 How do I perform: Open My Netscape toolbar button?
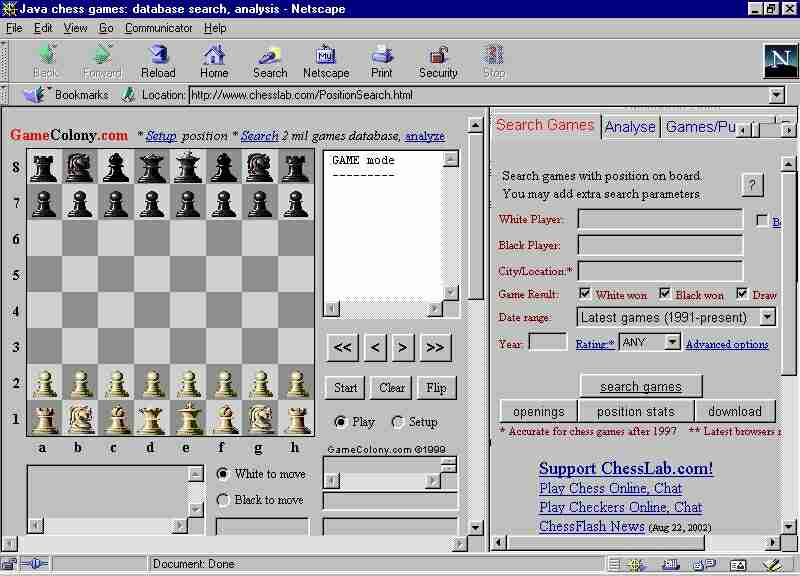pos(326,61)
